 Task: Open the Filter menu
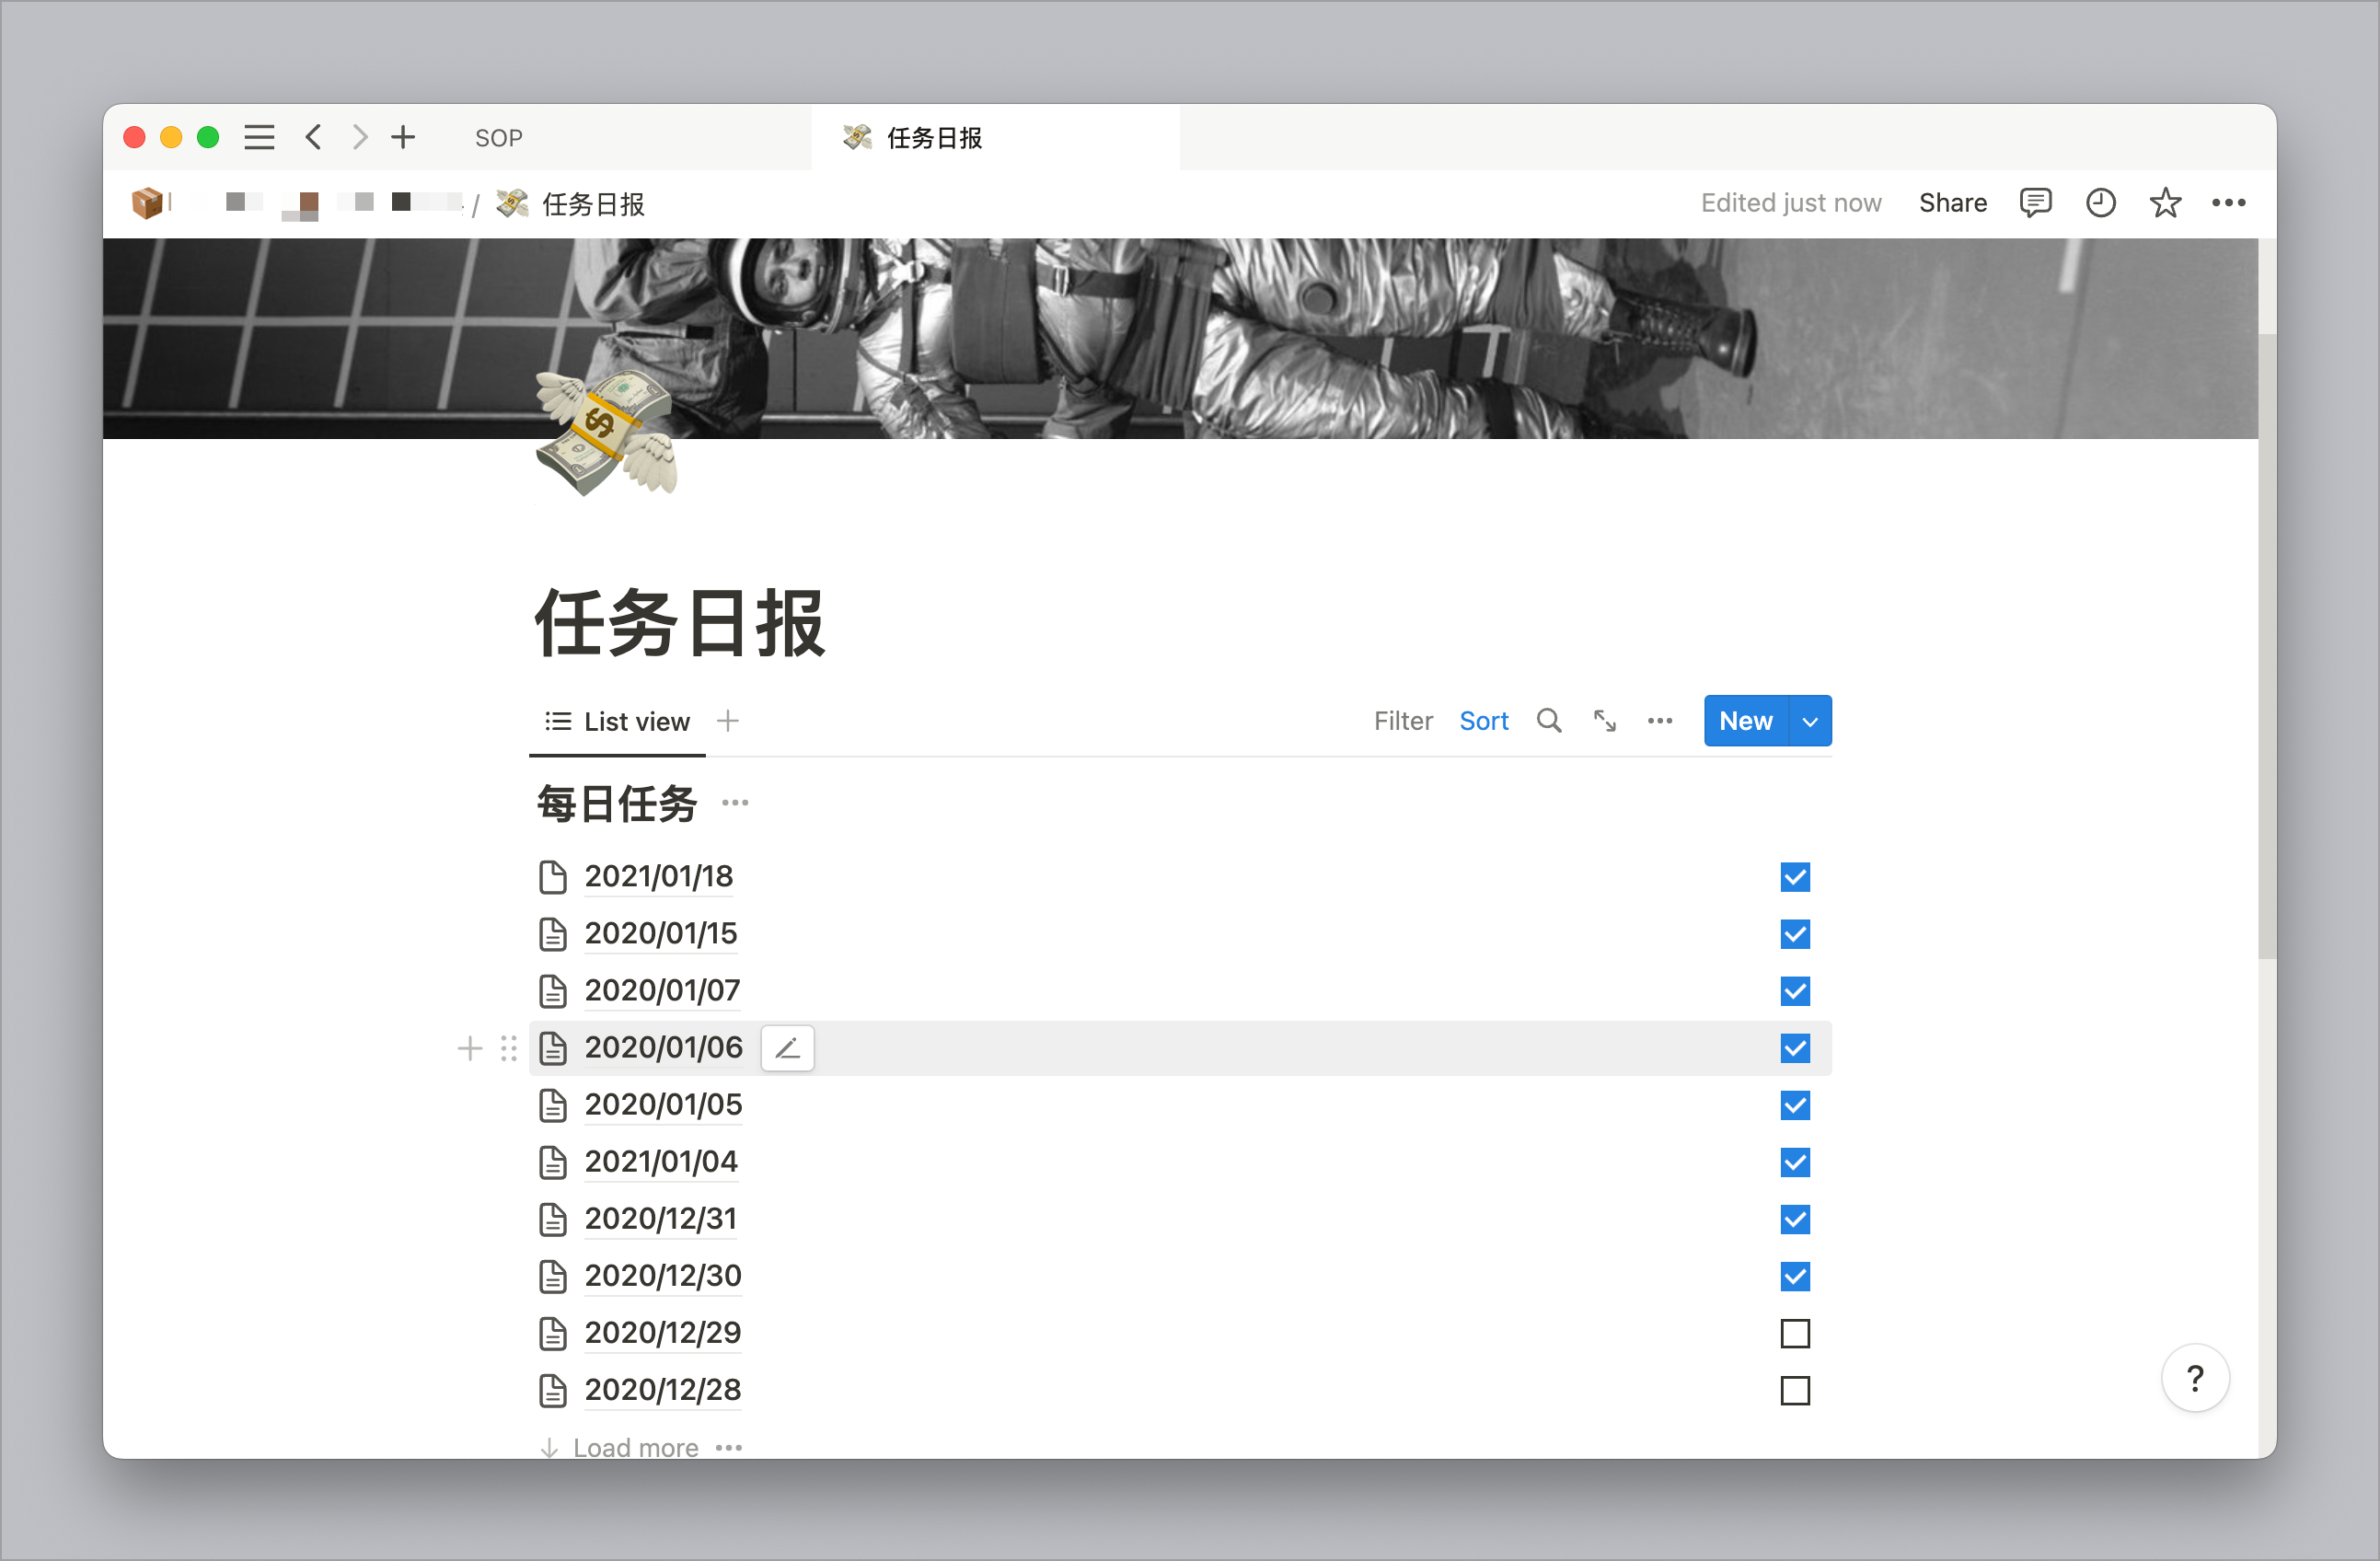click(x=1403, y=721)
